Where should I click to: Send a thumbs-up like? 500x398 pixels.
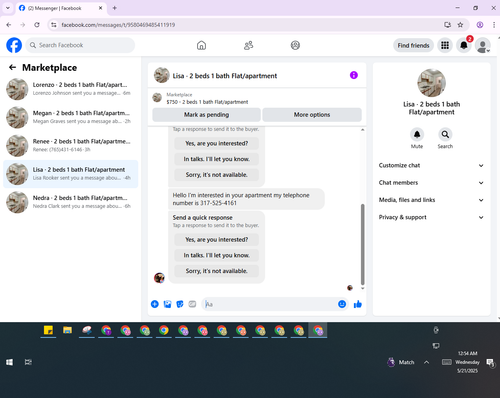pyautogui.click(x=358, y=304)
